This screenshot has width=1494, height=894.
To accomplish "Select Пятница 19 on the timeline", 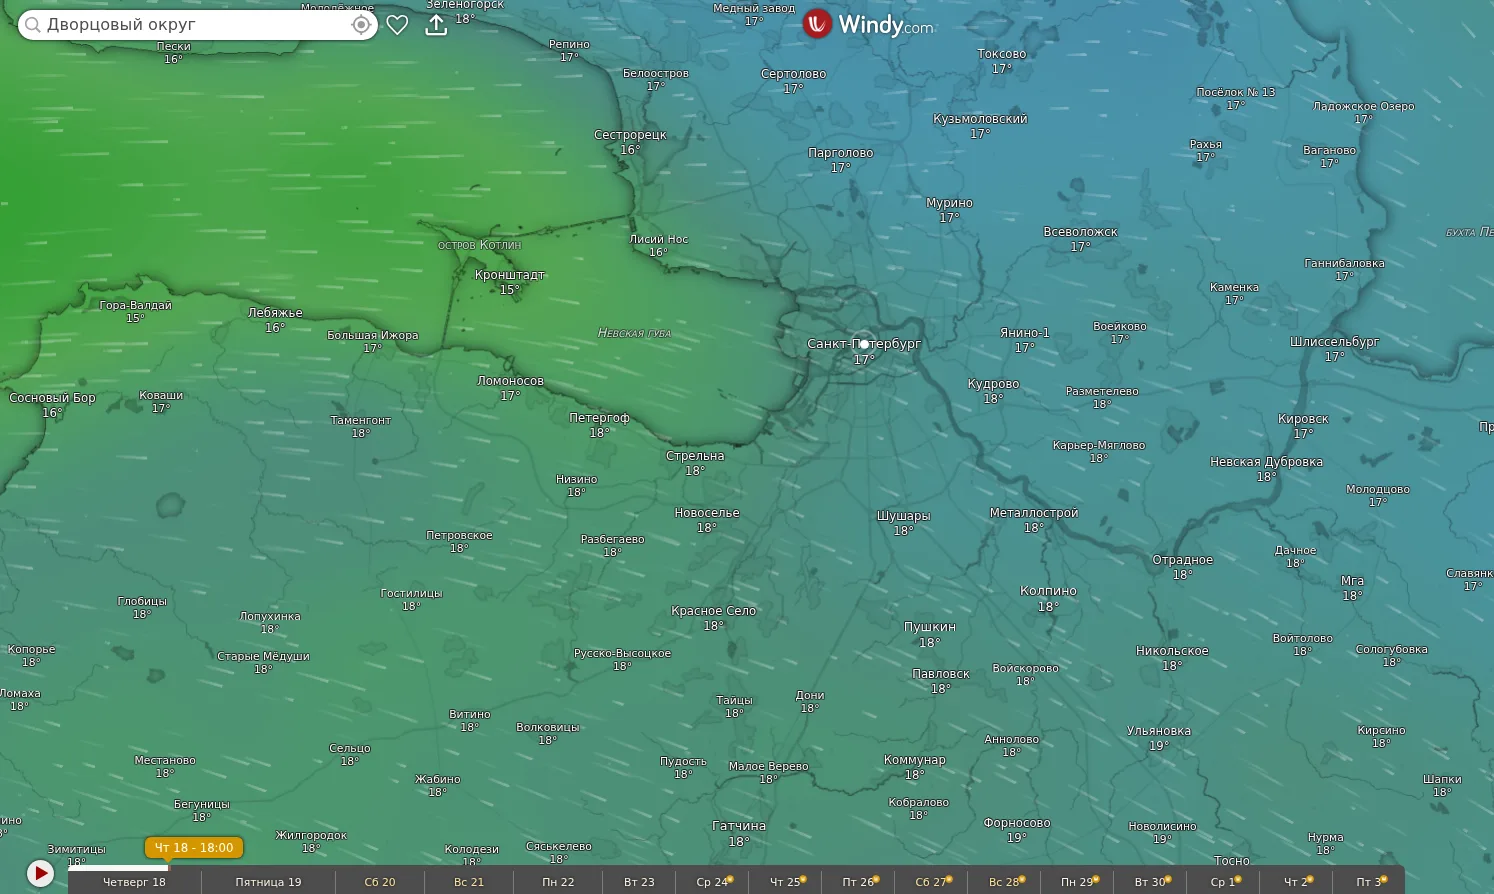I will coord(268,882).
